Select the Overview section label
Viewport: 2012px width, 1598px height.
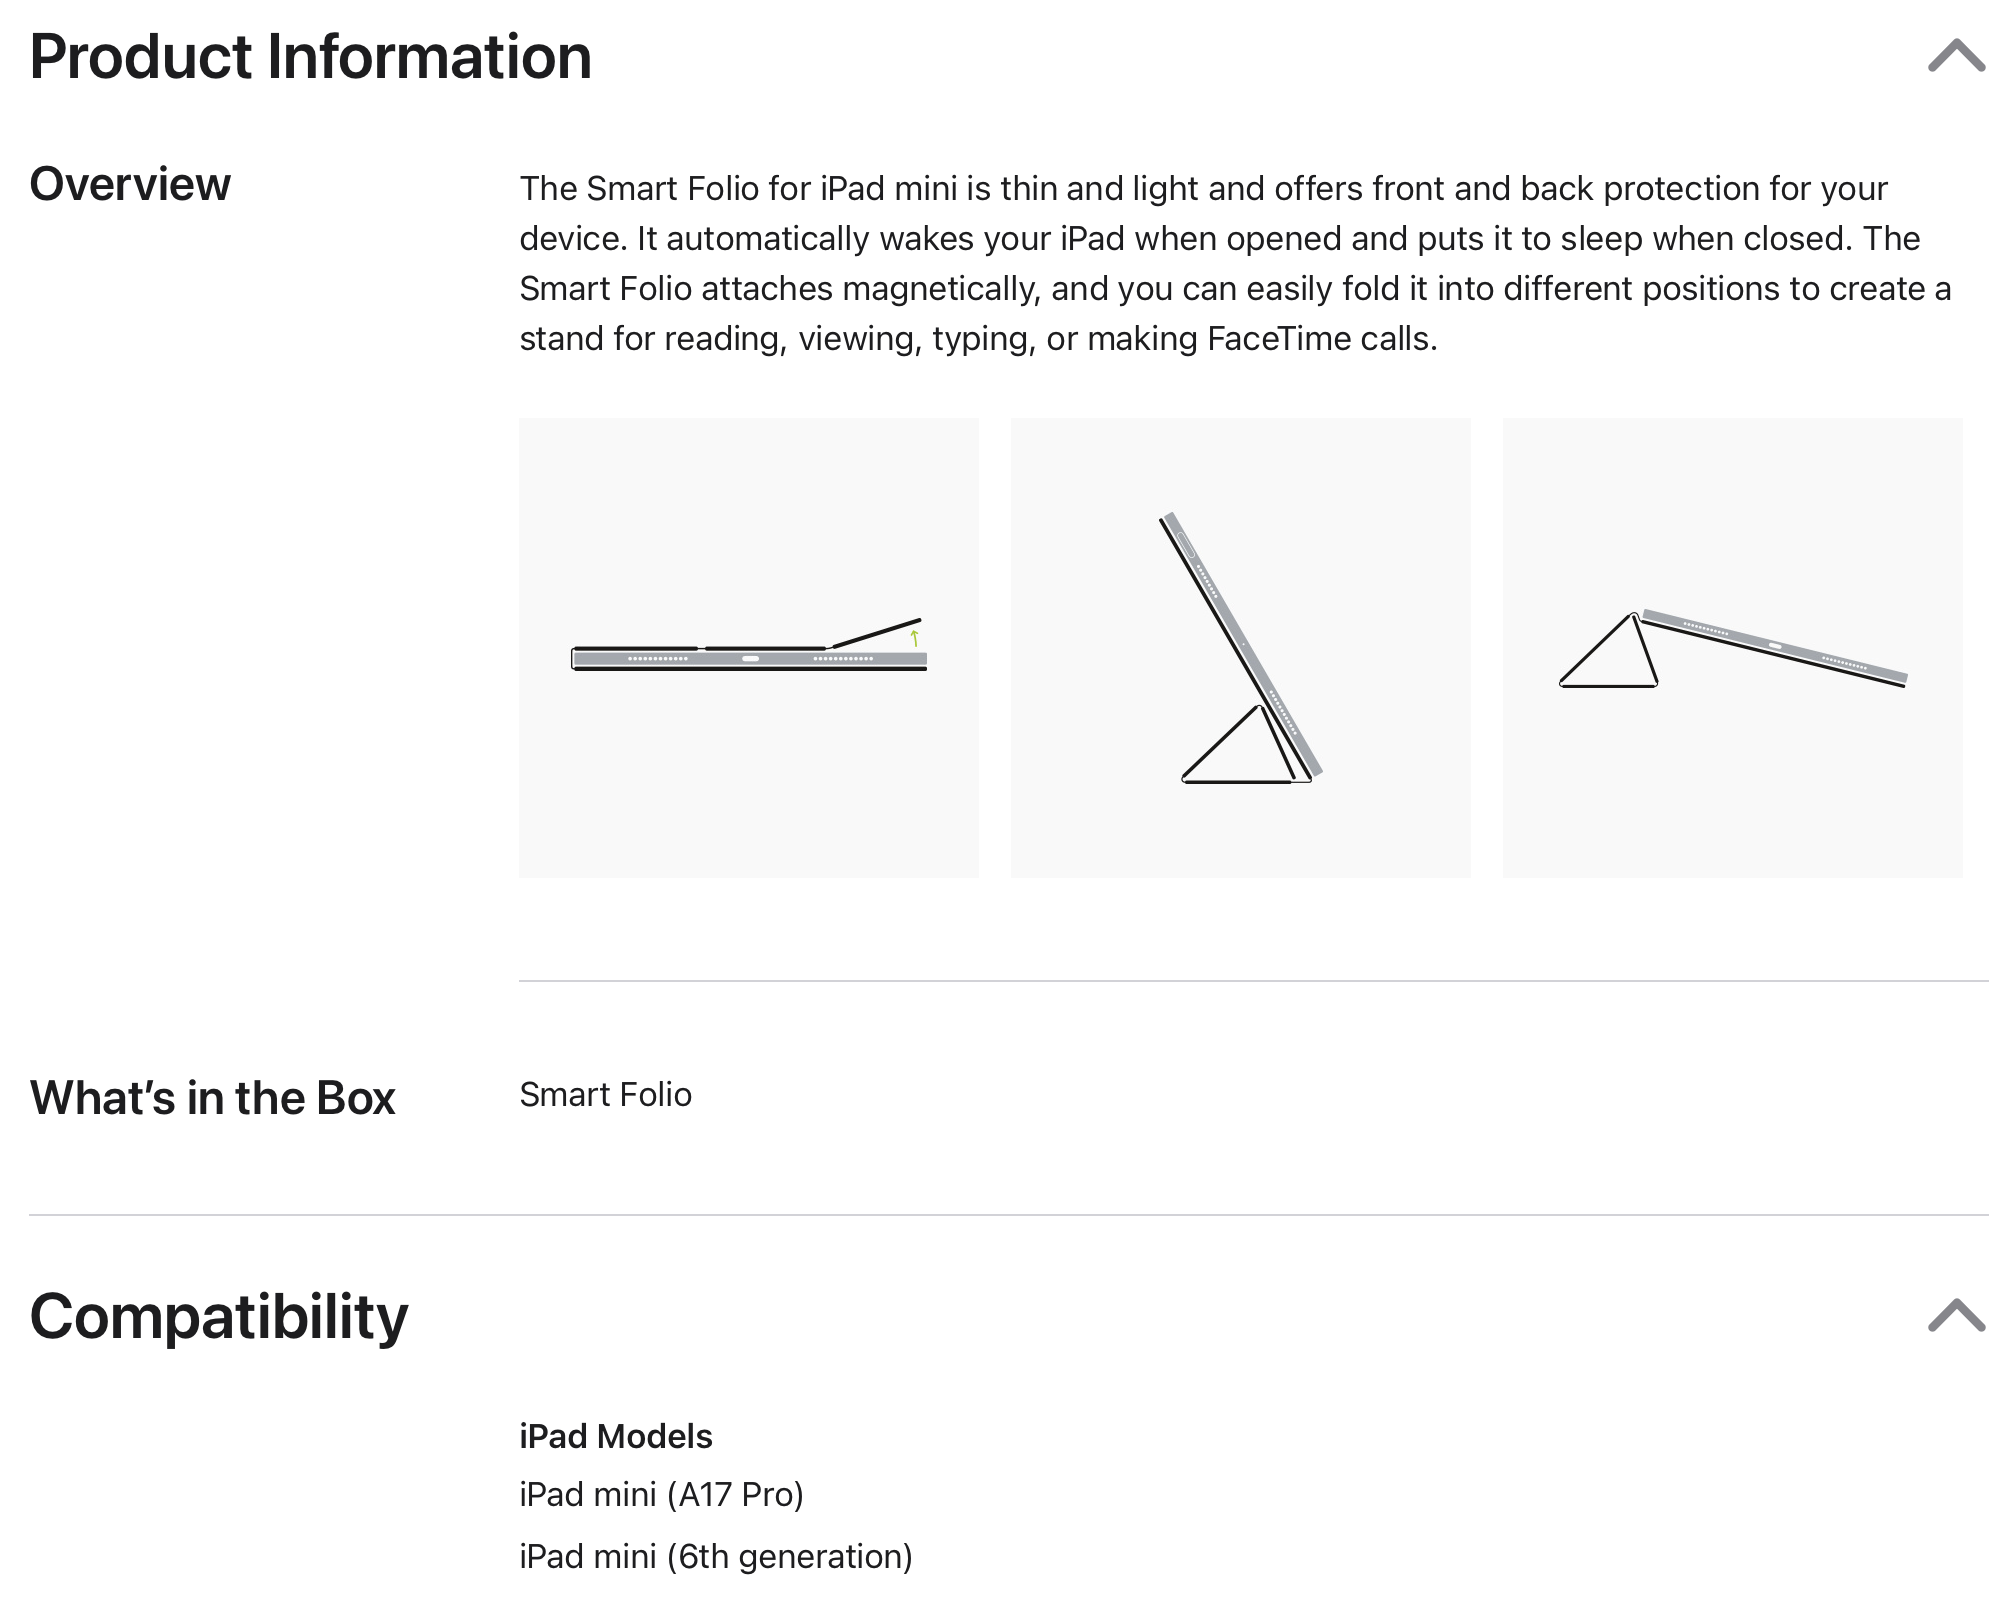(130, 185)
